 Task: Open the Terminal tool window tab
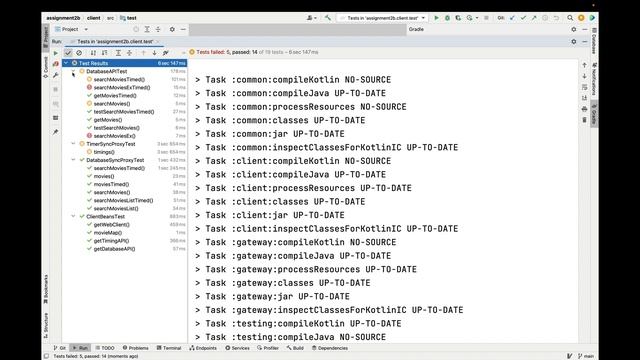[x=169, y=348]
